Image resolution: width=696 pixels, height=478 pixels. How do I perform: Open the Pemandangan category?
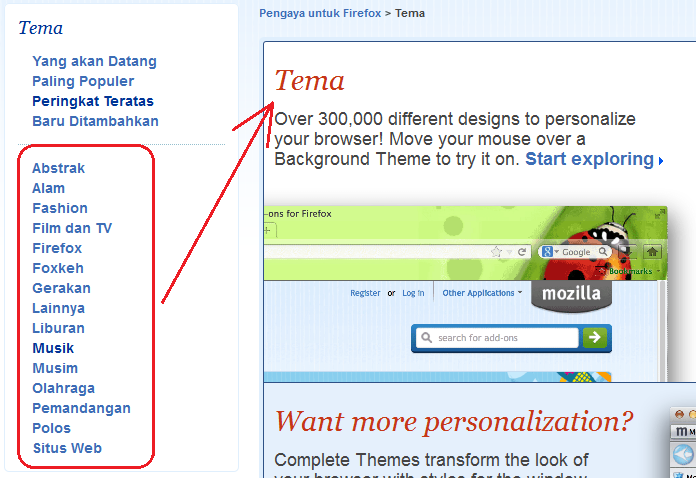pyautogui.click(x=81, y=408)
